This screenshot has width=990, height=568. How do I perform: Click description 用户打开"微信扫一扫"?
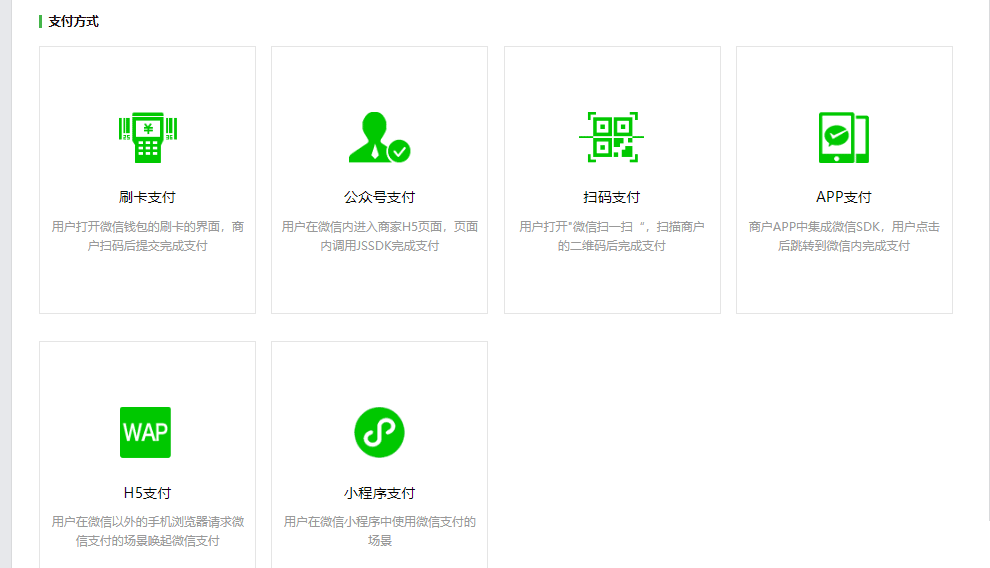coord(612,236)
